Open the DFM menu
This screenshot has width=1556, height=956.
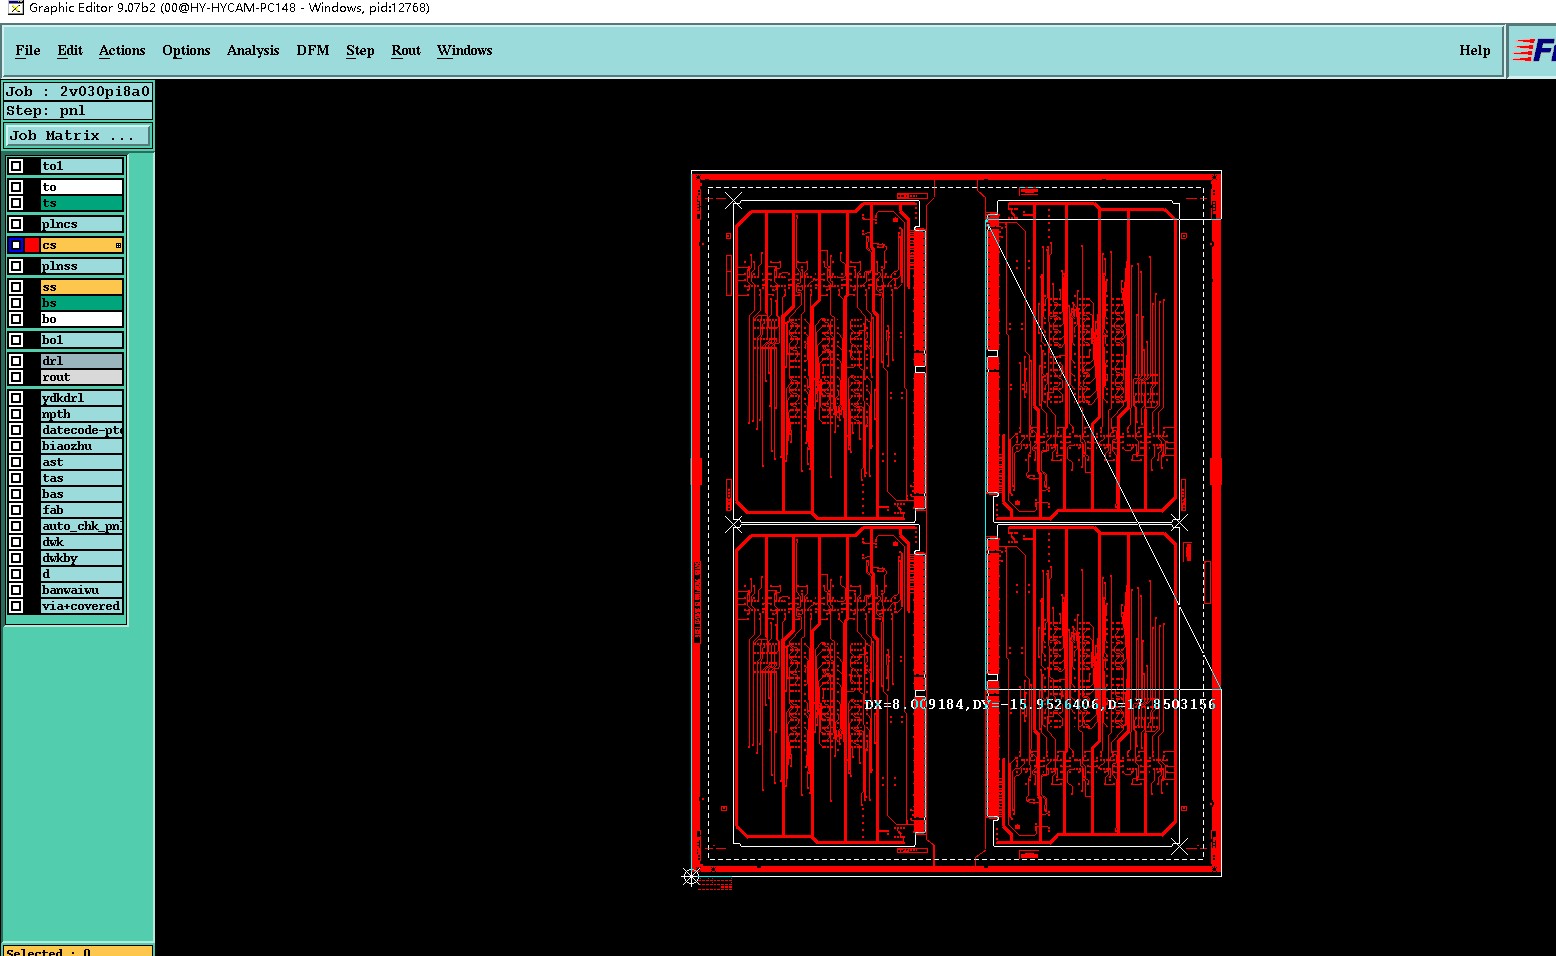(x=313, y=50)
